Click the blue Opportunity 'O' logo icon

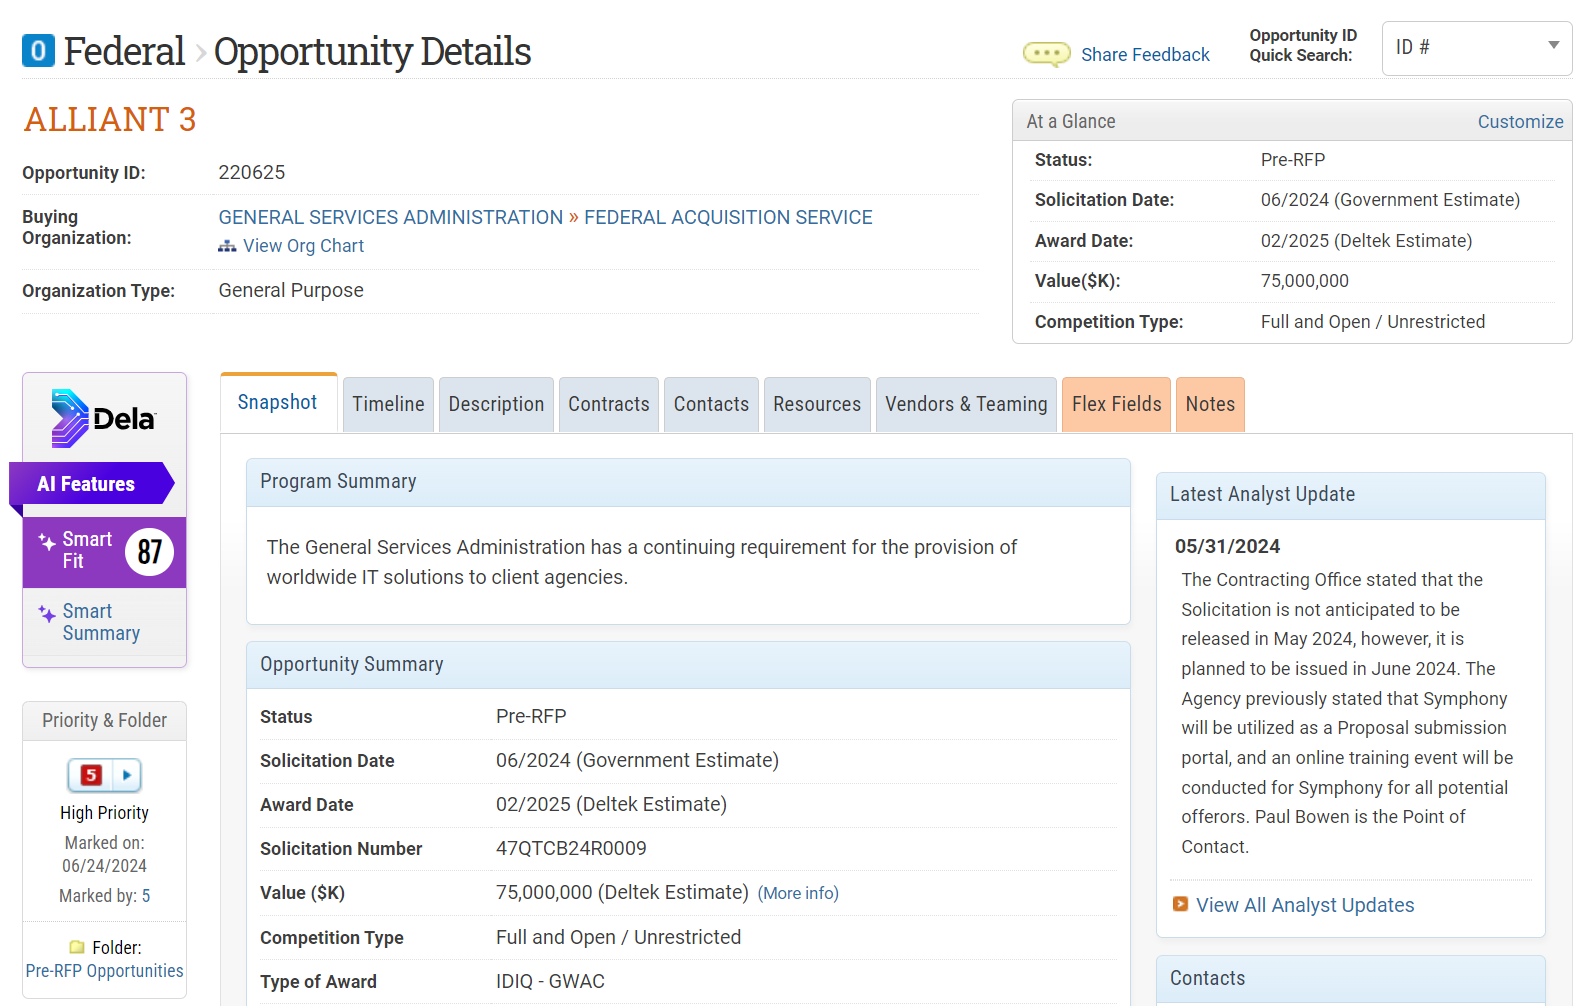[38, 51]
